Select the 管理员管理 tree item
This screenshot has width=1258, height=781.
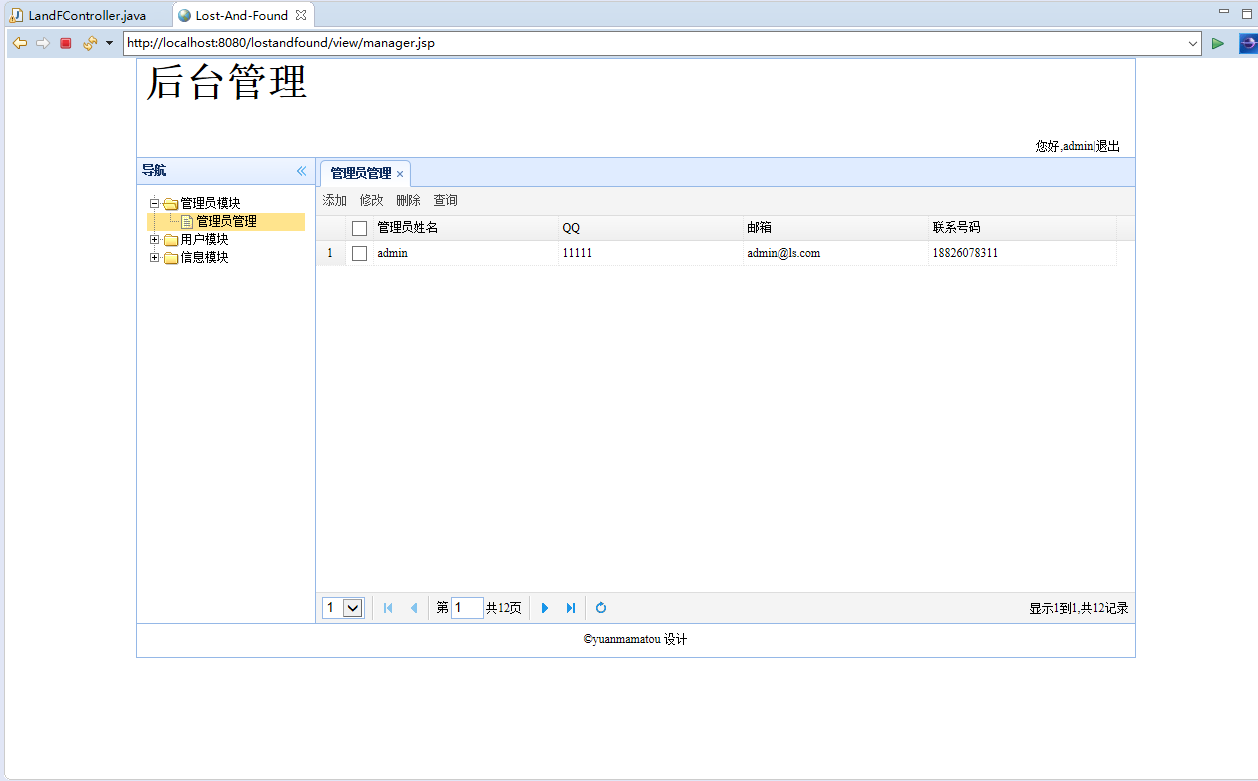click(226, 221)
